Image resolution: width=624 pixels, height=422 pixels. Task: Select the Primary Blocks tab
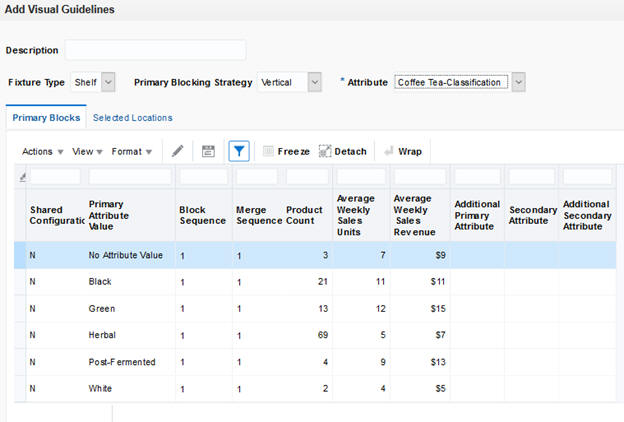[46, 118]
